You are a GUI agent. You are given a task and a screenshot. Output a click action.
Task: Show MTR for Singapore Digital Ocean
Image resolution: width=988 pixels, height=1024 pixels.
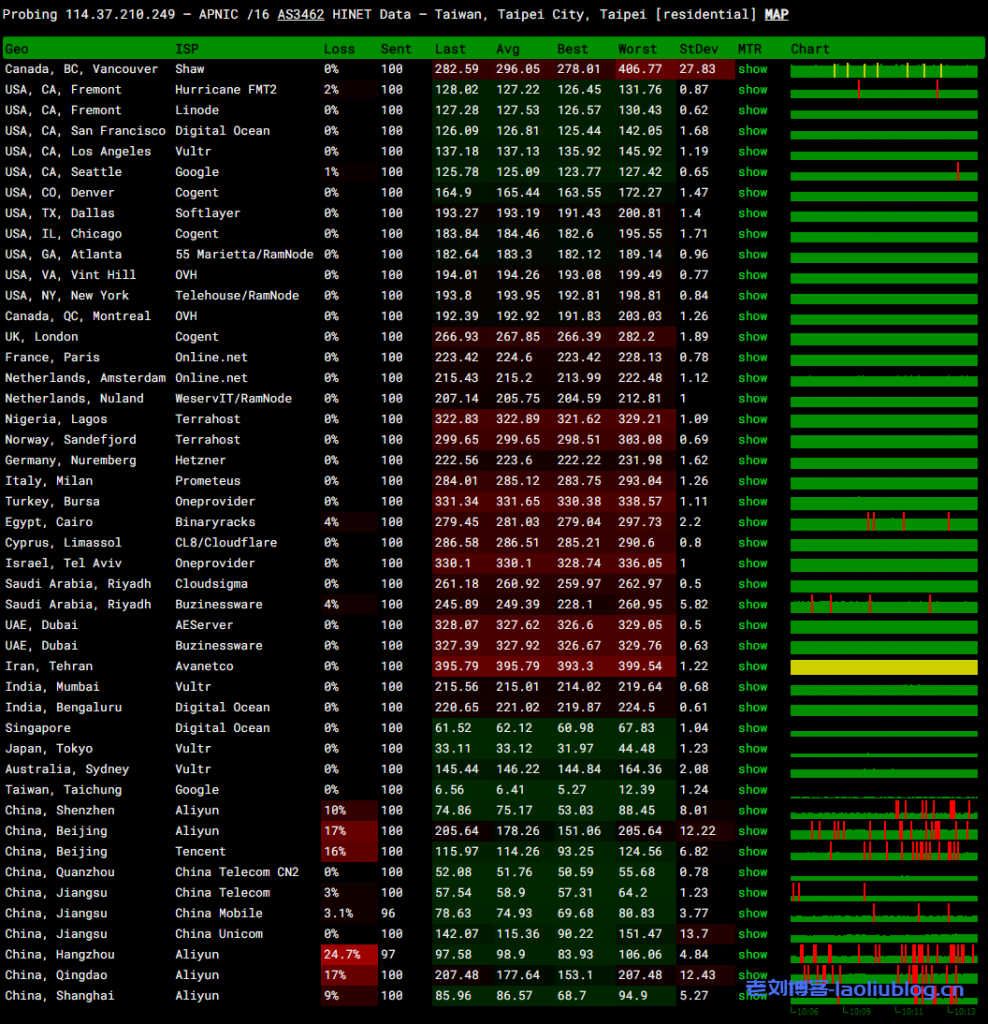(x=753, y=728)
